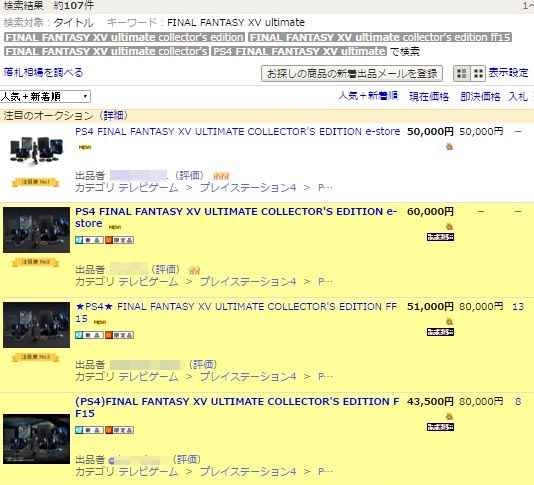
Task: Click the 51,000円 current price
Action: [430, 307]
